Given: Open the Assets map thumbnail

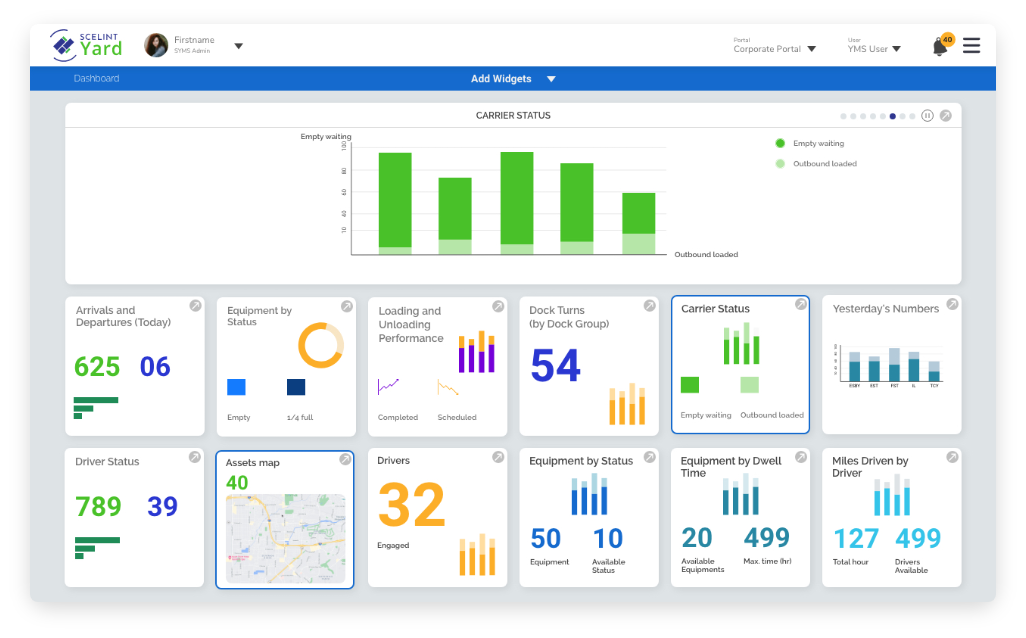Looking at the screenshot, I should (285, 538).
